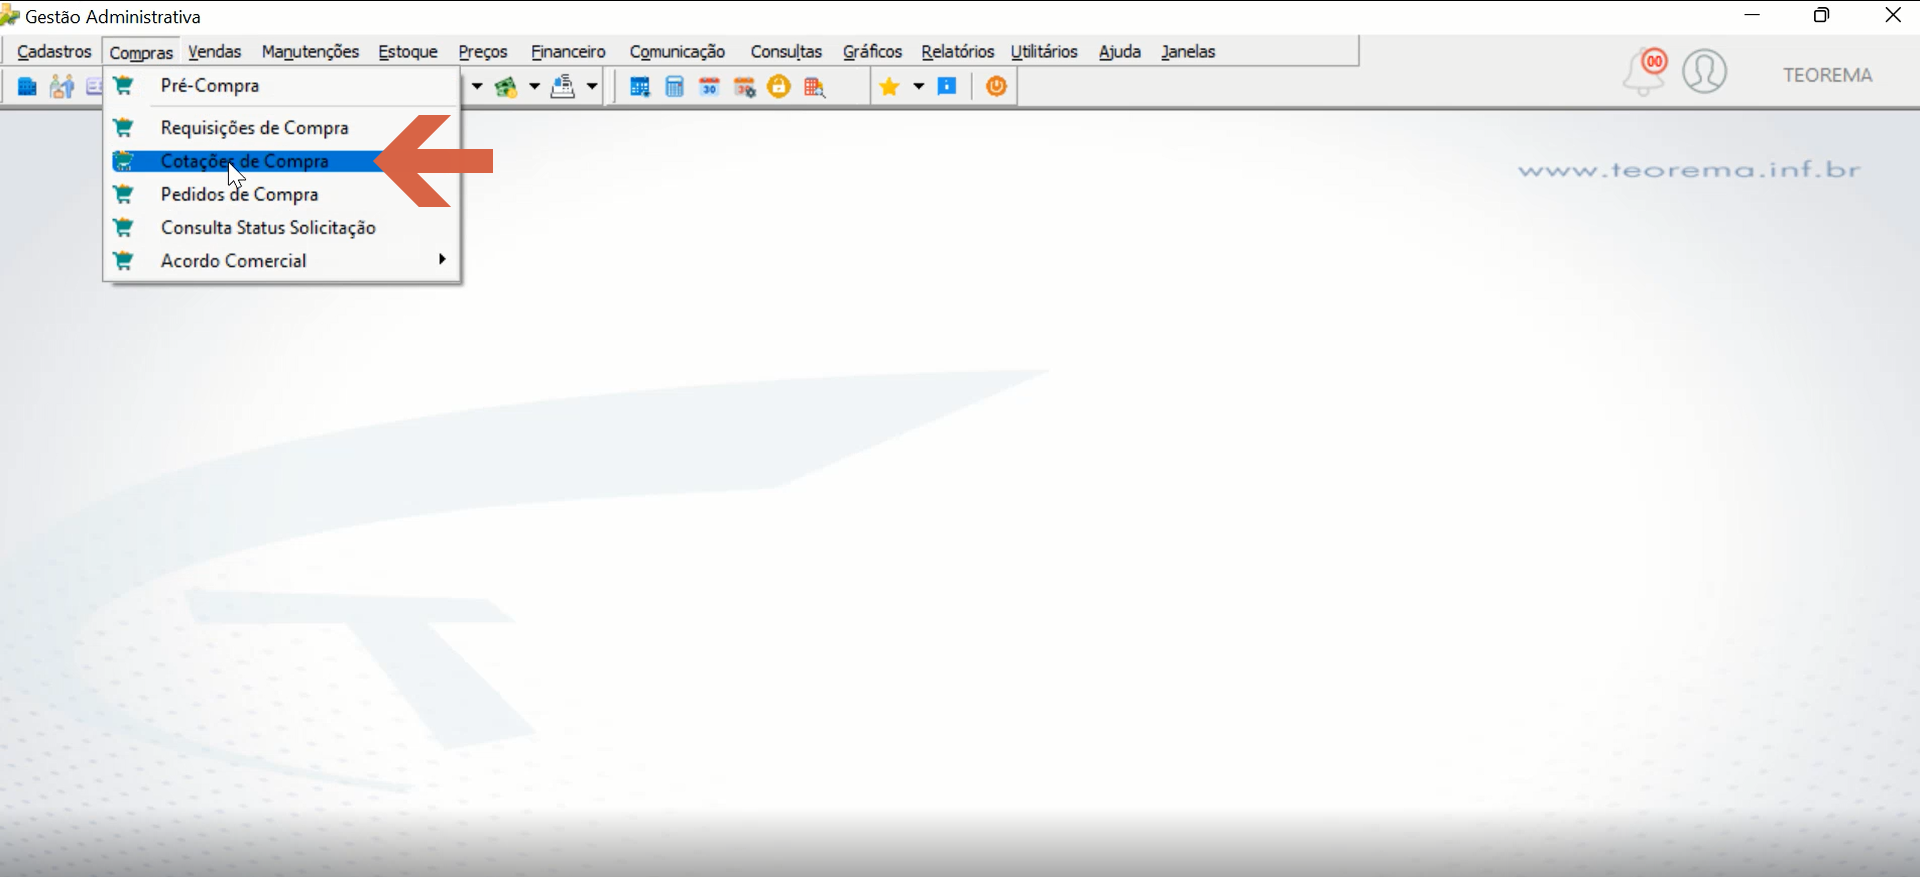Viewport: 1920px width, 877px height.
Task: Open the Ajuda menu
Action: [x=1120, y=51]
